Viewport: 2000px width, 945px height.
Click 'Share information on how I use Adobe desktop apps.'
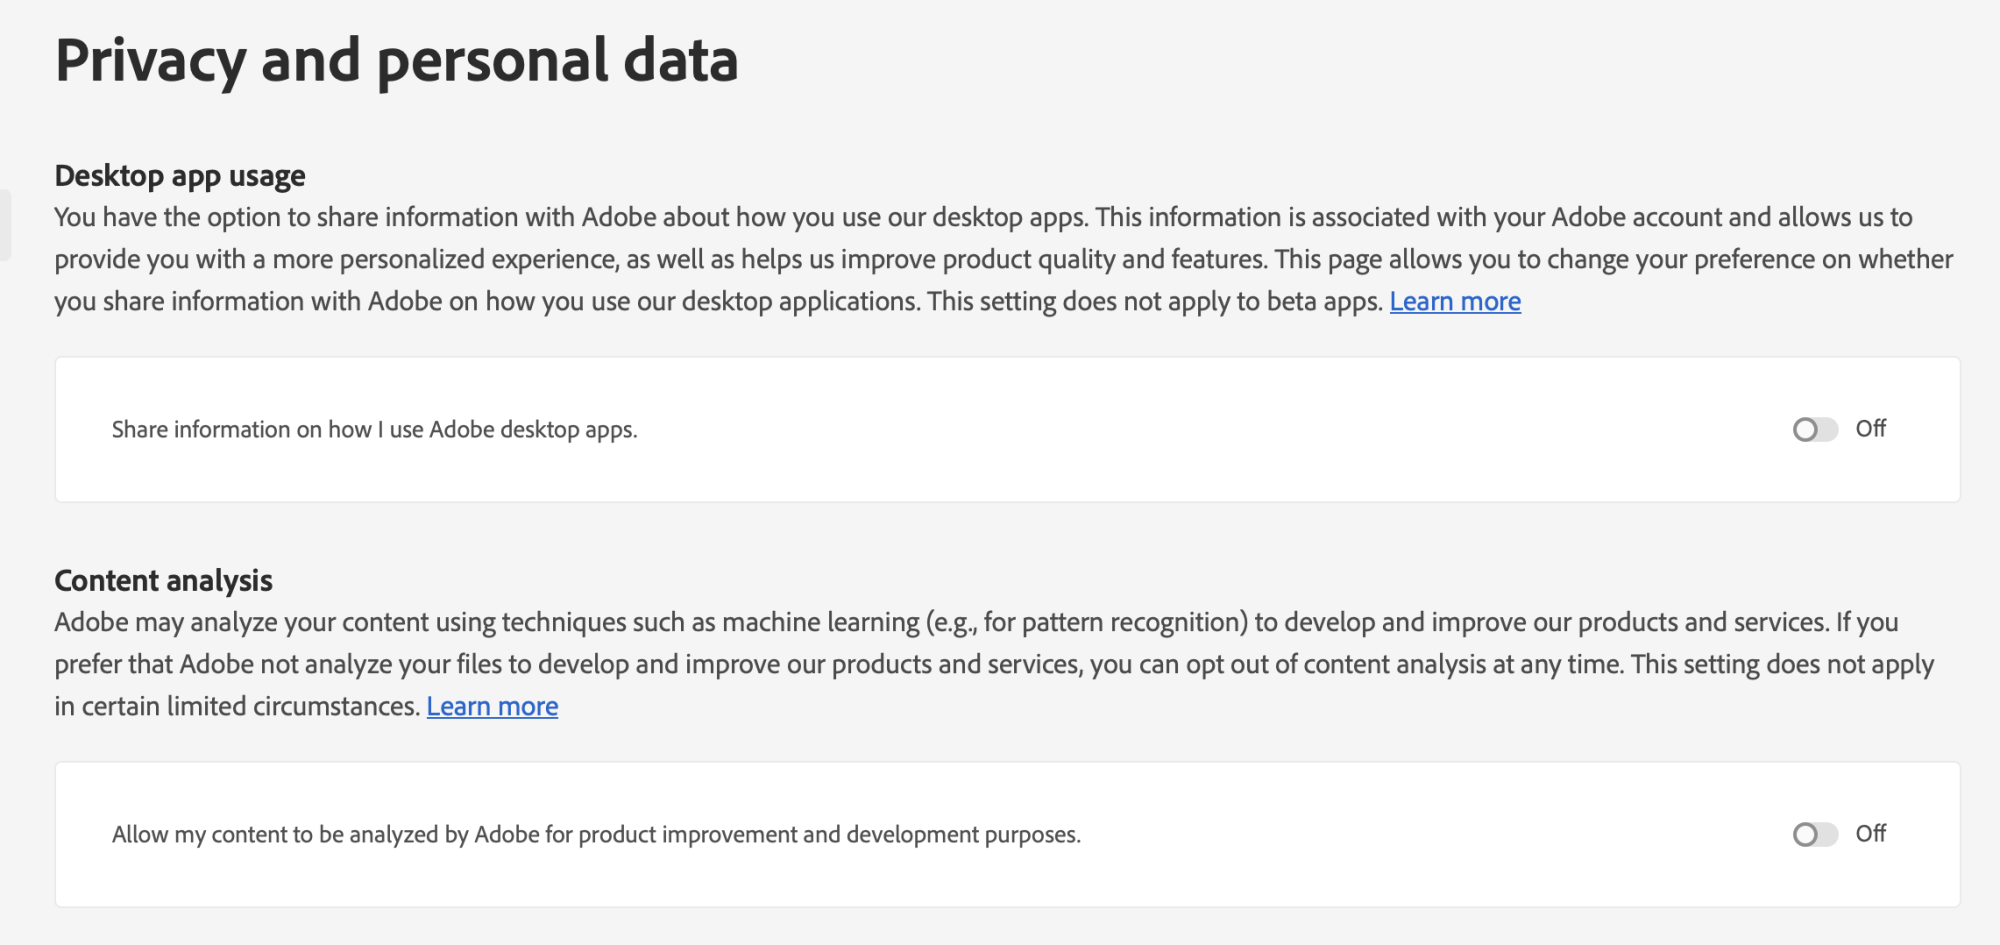pyautogui.click(x=375, y=430)
